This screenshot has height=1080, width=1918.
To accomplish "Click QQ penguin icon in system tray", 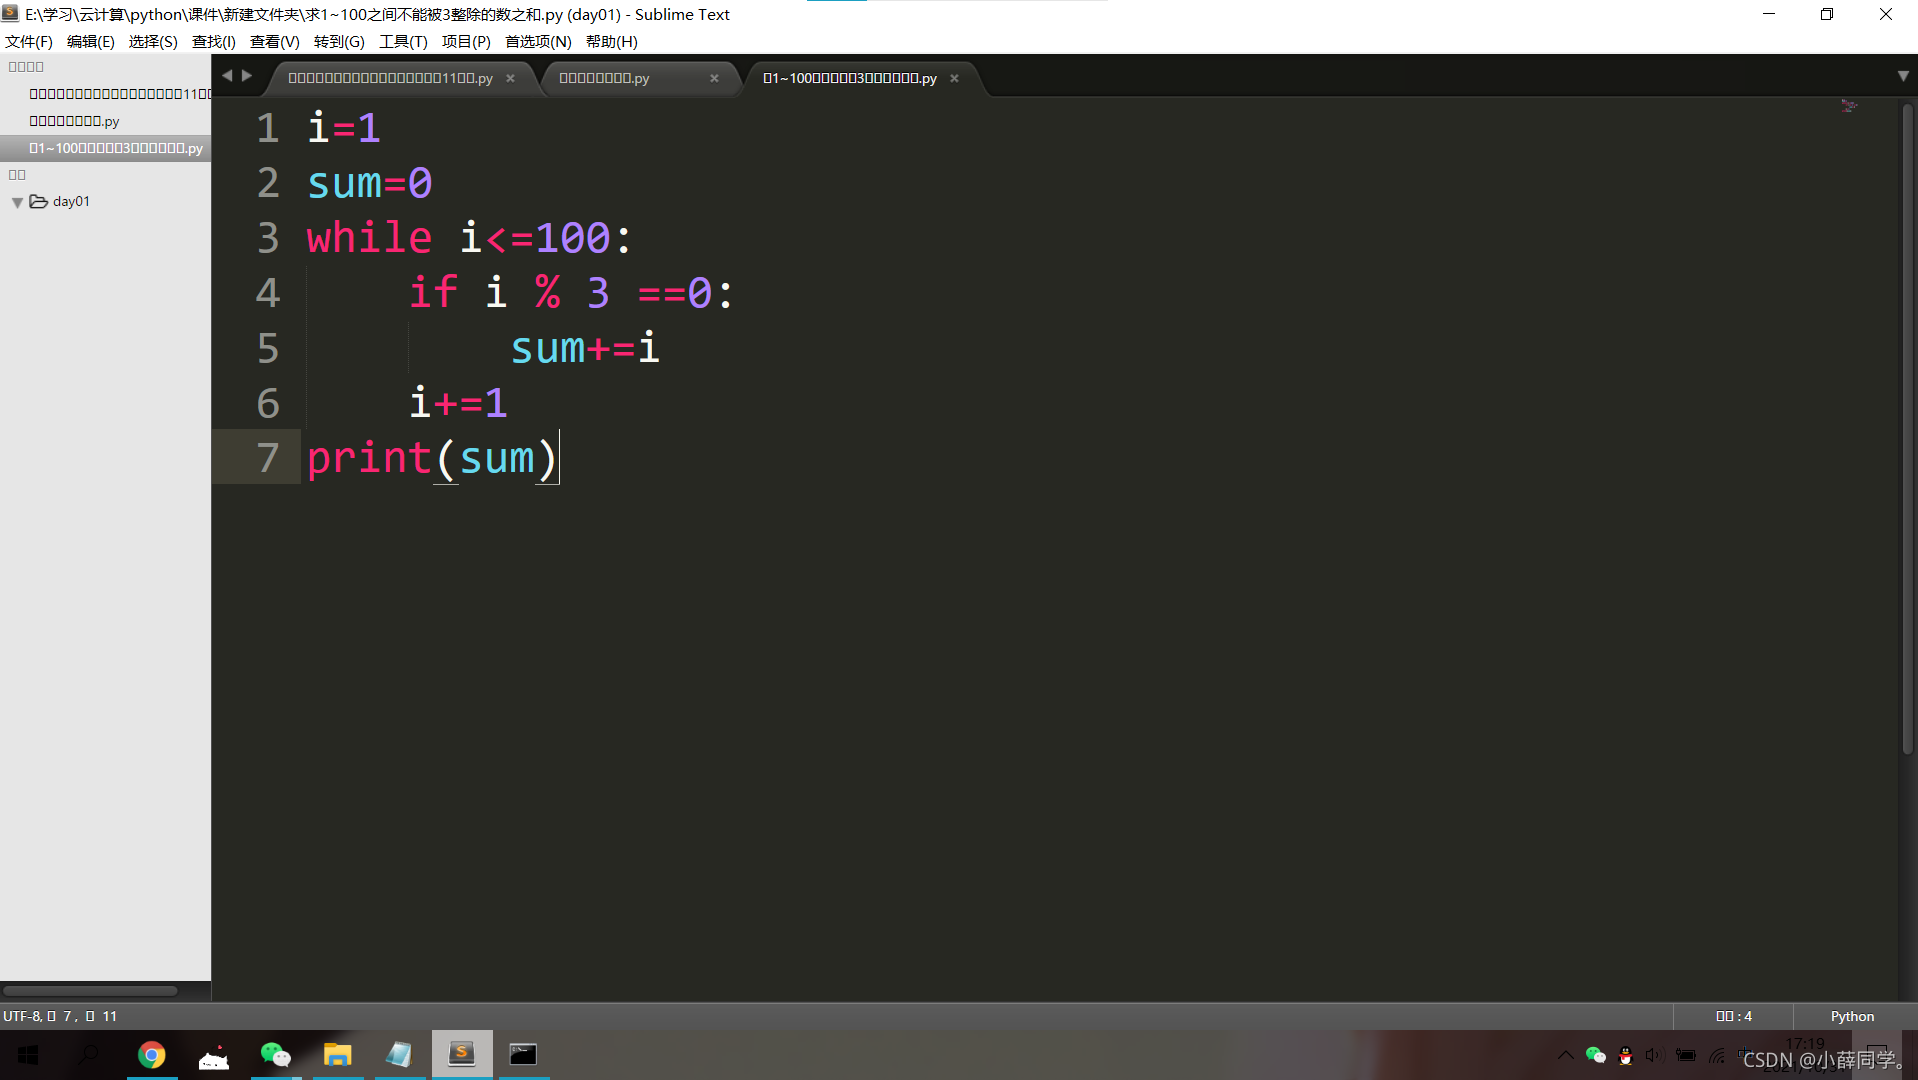I will pos(1626,1055).
